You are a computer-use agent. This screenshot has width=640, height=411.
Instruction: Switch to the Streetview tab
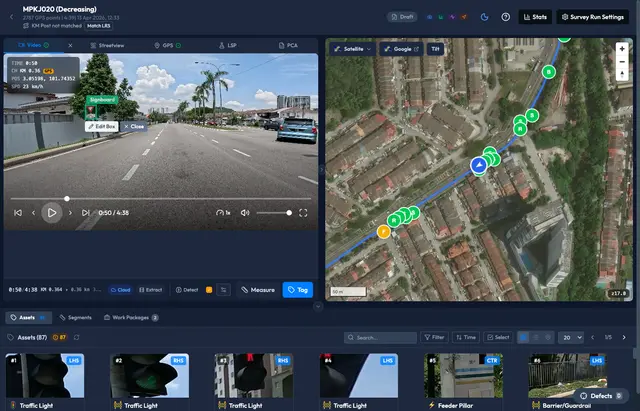pos(107,45)
